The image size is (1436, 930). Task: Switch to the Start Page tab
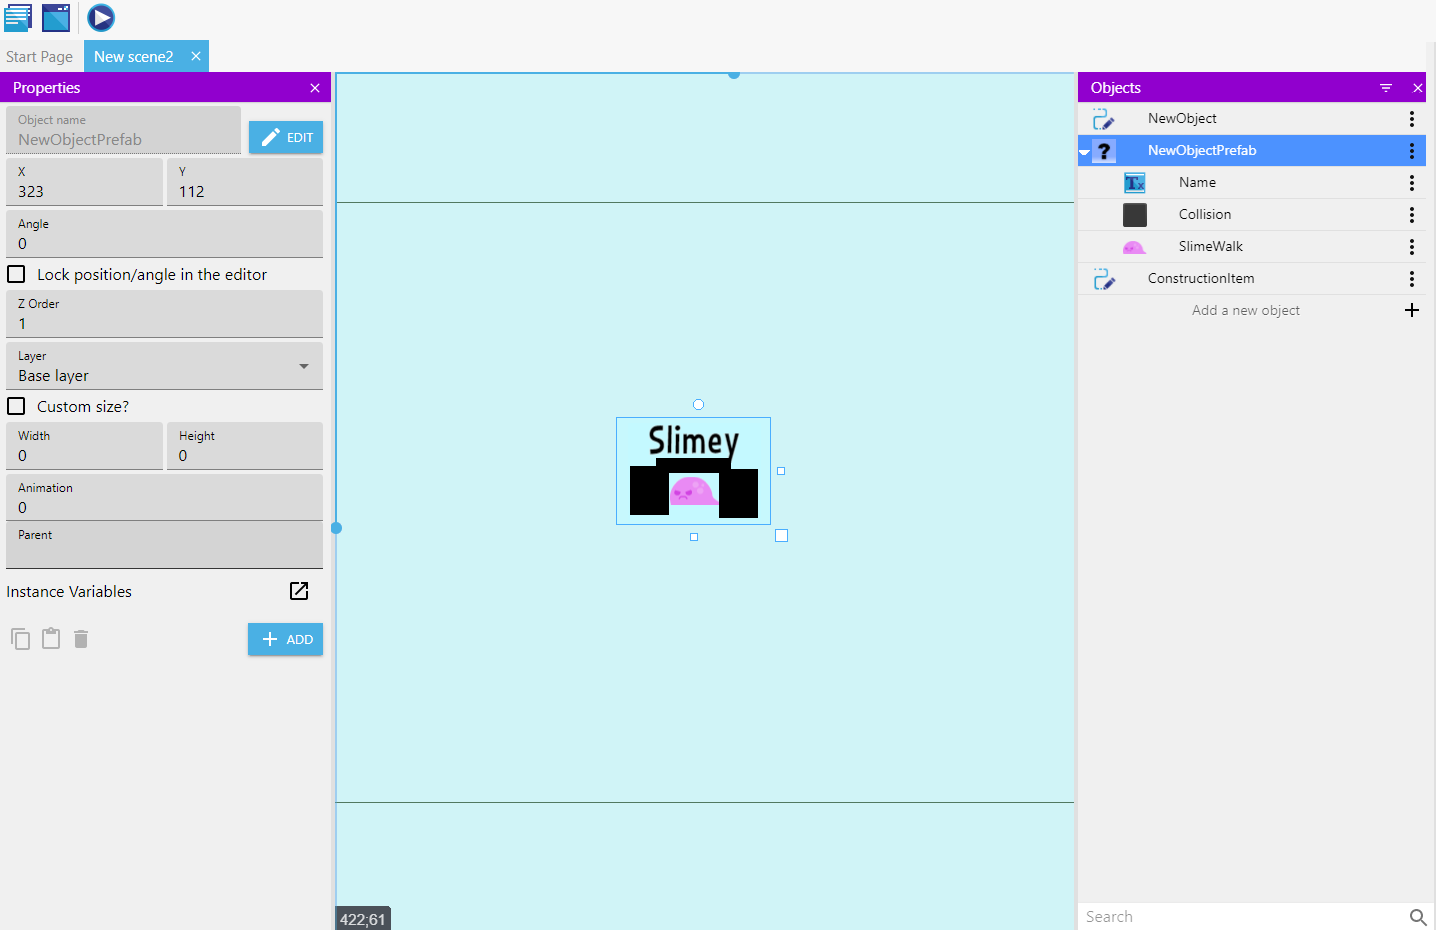coord(39,56)
